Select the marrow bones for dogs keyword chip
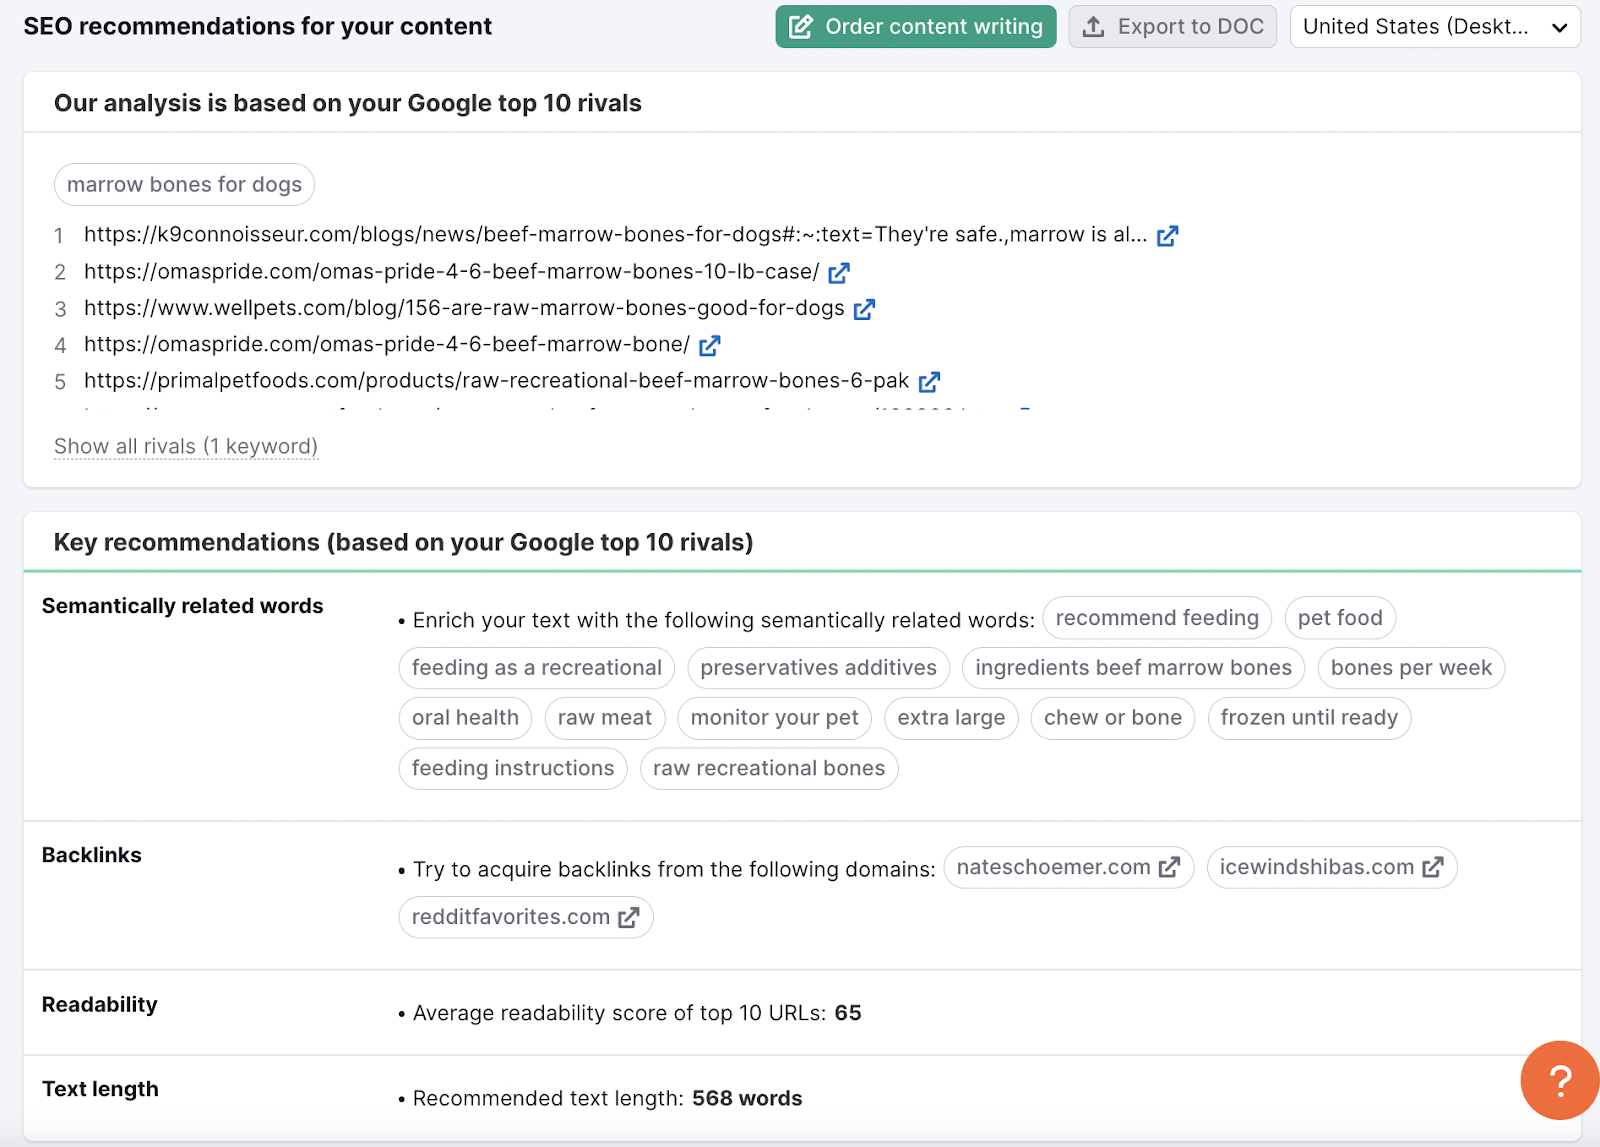This screenshot has height=1147, width=1600. 184,184
